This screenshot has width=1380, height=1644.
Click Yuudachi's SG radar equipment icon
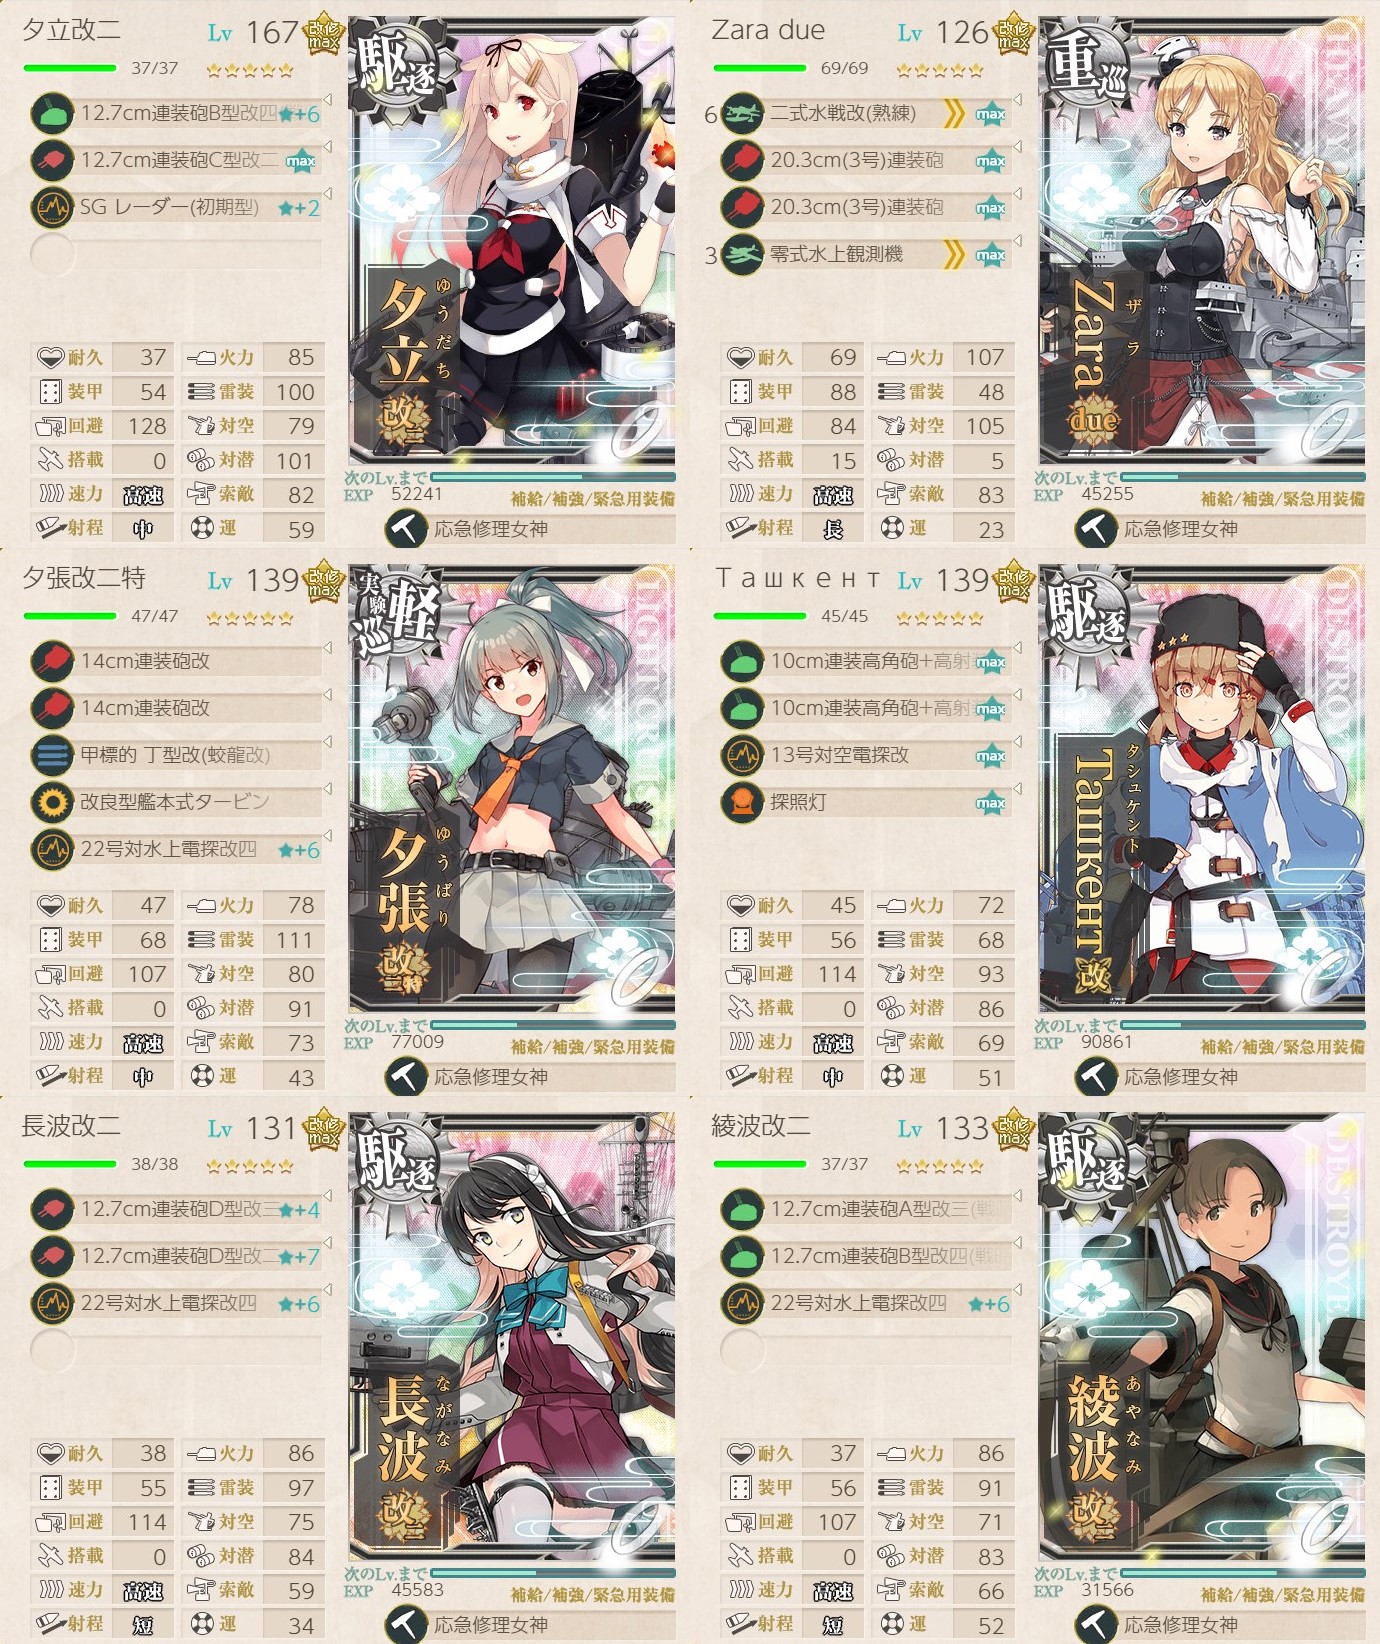click(52, 207)
